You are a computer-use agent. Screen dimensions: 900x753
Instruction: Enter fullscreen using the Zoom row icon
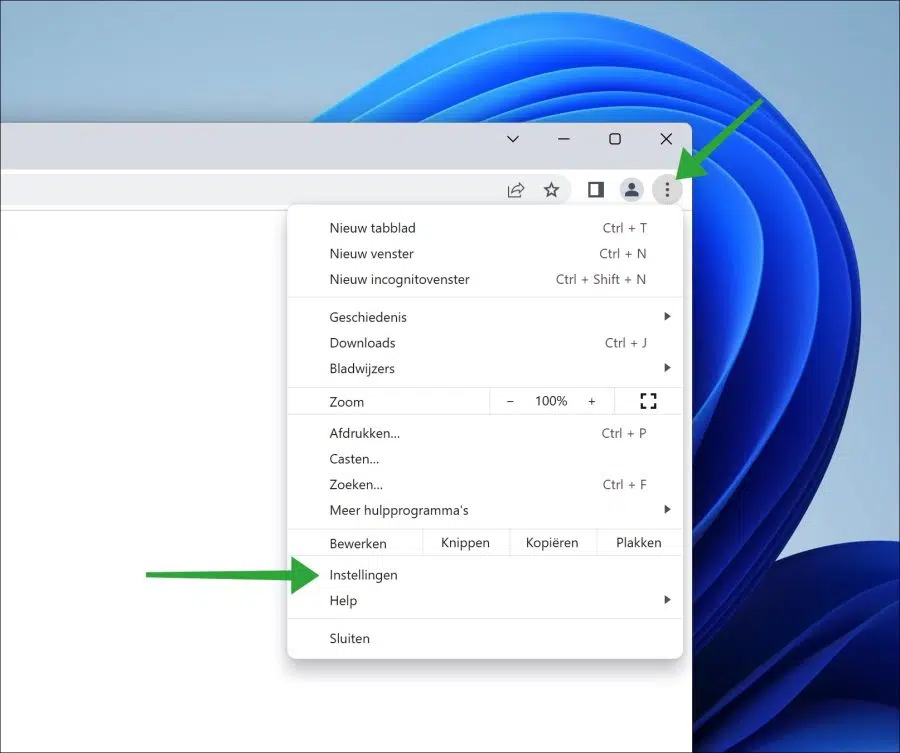(648, 401)
